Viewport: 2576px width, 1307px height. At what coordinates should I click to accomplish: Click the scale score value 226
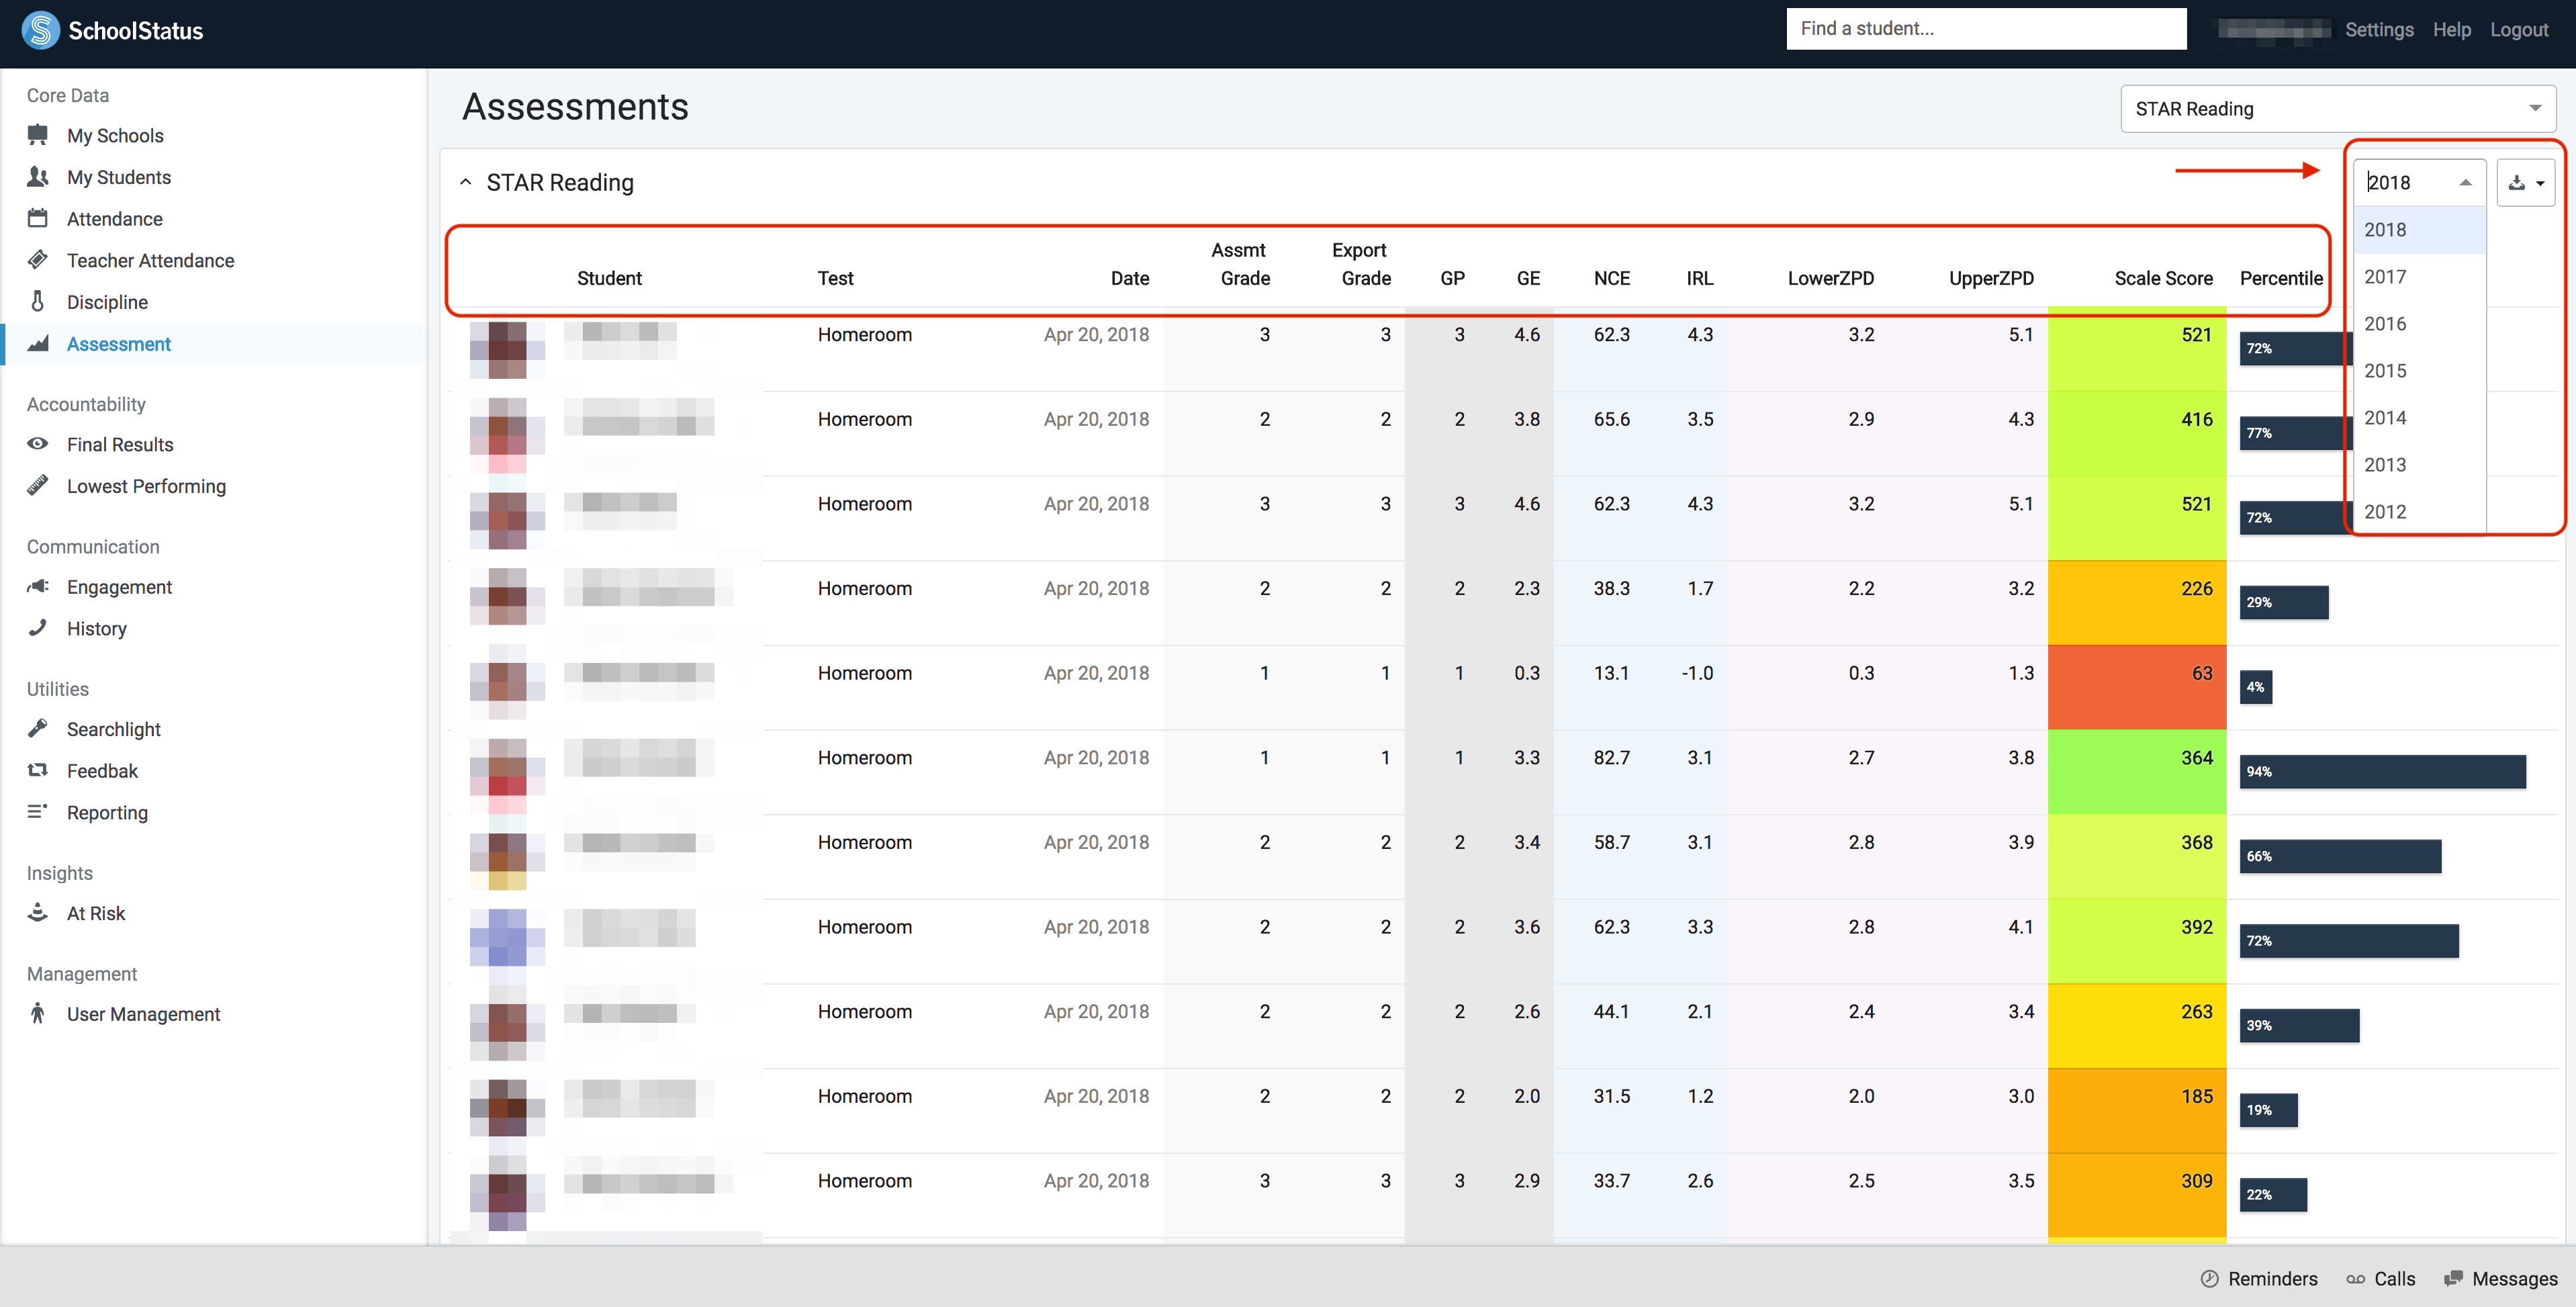coord(2196,588)
